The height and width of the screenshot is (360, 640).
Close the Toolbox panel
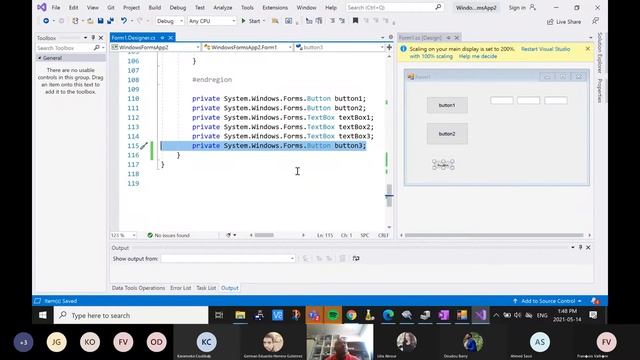[x=101, y=38]
